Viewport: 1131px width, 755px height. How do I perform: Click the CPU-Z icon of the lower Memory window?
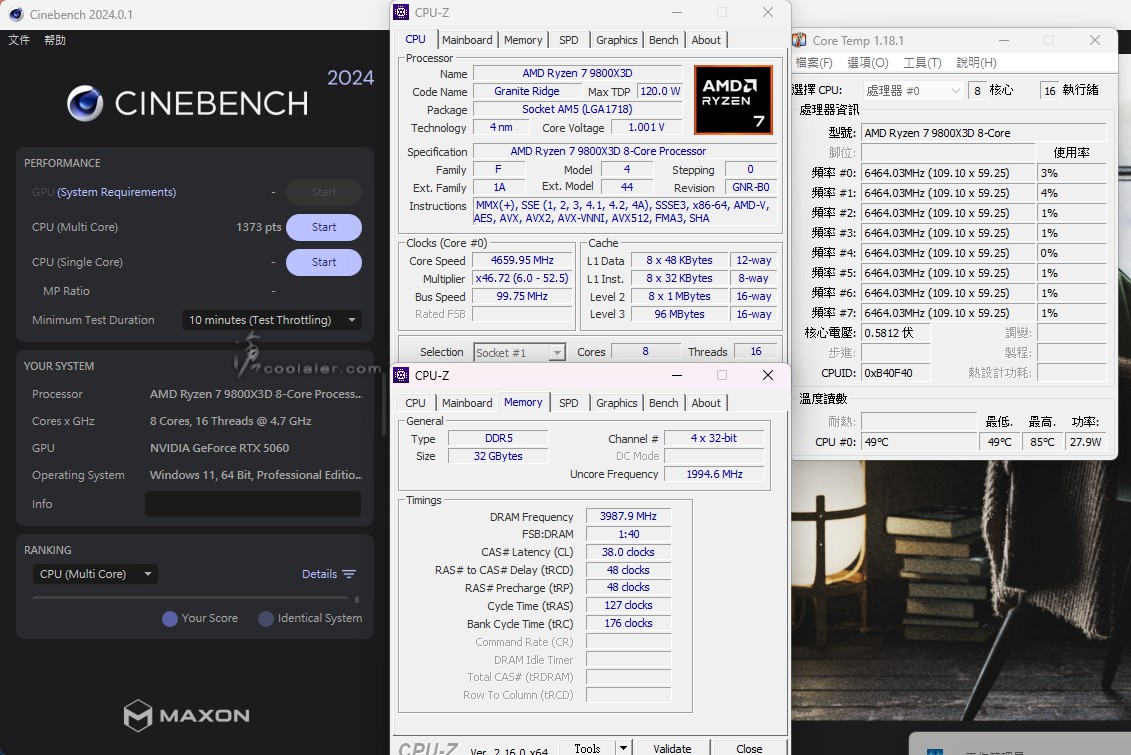point(401,375)
